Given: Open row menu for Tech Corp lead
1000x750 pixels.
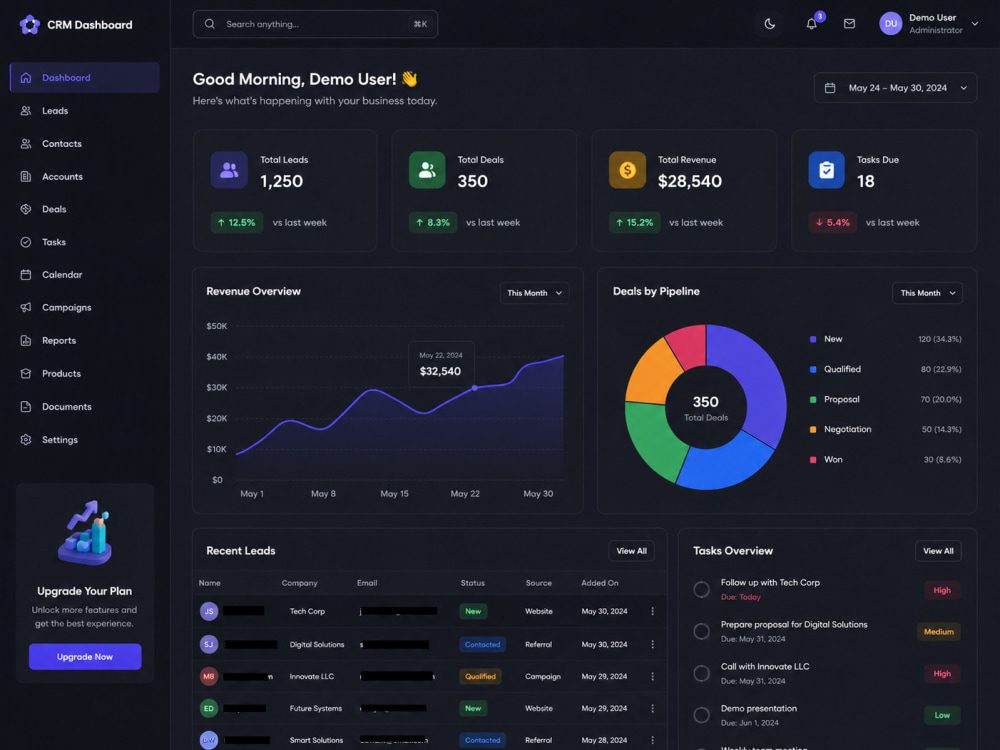Looking at the screenshot, I should pos(652,611).
